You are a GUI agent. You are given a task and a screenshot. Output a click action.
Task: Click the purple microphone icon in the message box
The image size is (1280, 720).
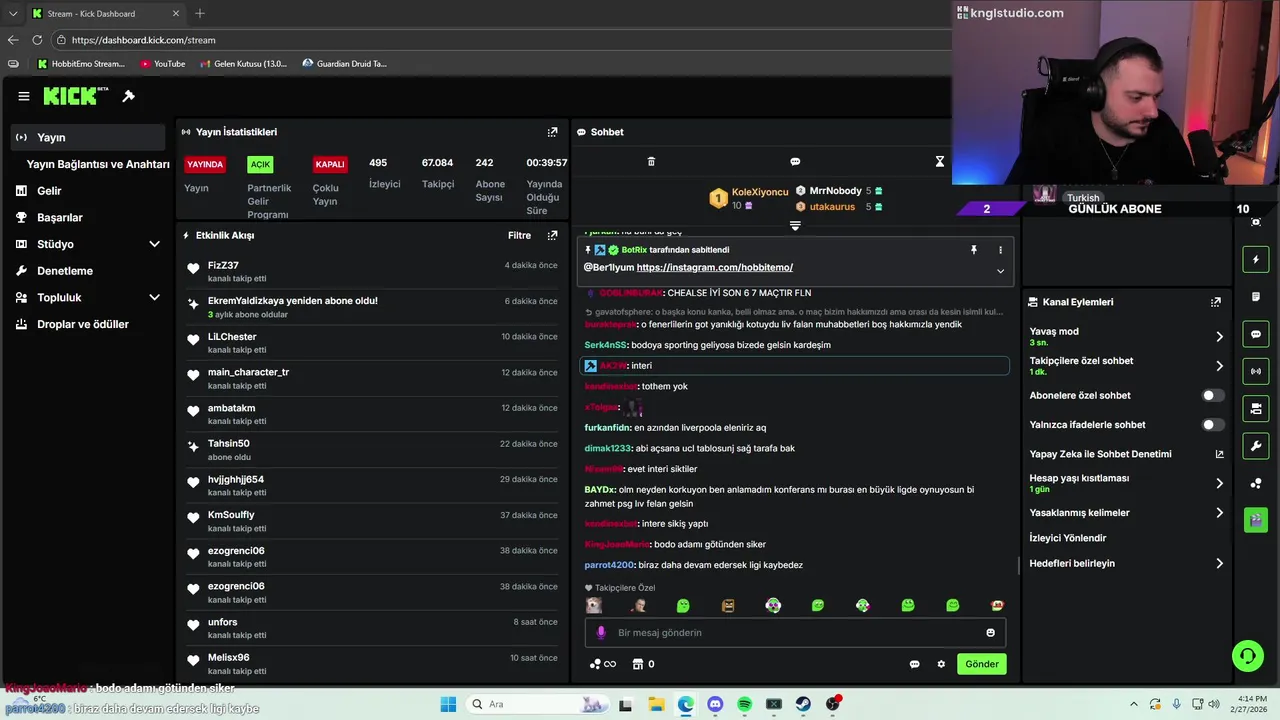pyautogui.click(x=601, y=633)
